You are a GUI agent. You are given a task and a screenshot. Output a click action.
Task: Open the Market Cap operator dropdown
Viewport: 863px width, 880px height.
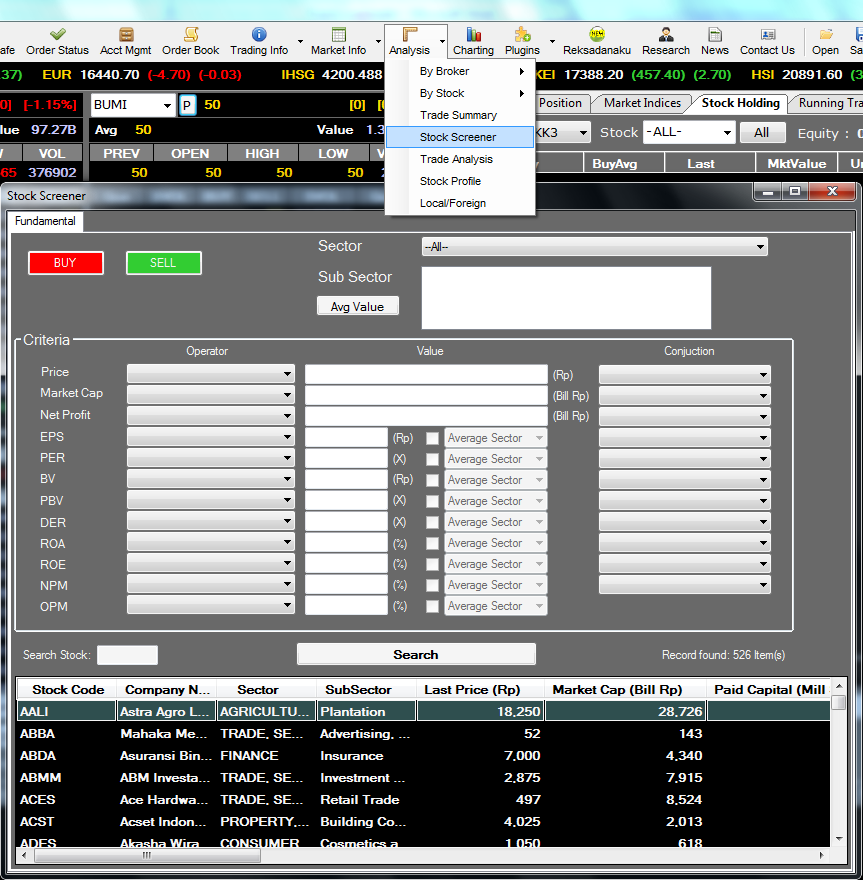(211, 395)
